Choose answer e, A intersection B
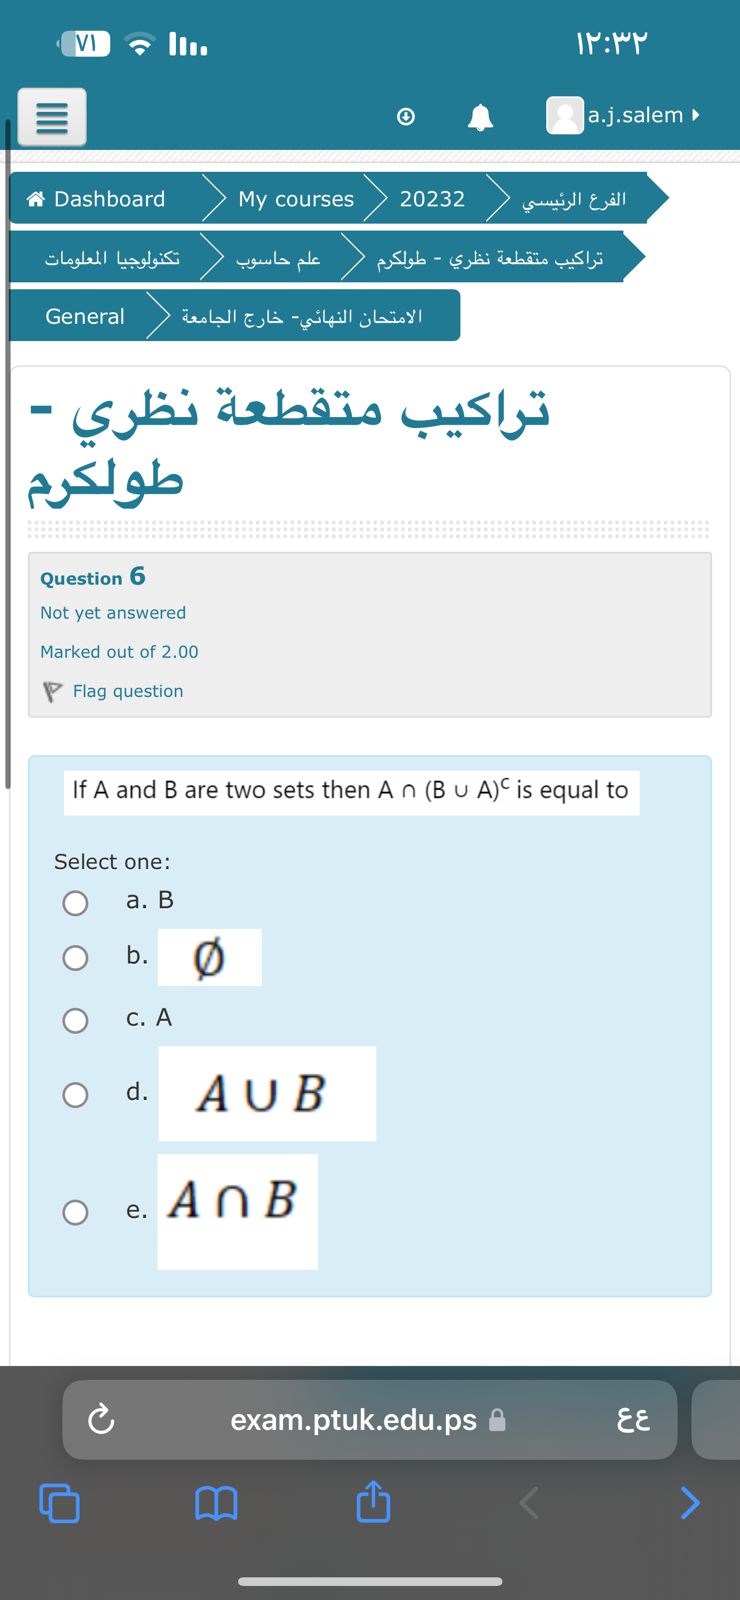 75,1212
